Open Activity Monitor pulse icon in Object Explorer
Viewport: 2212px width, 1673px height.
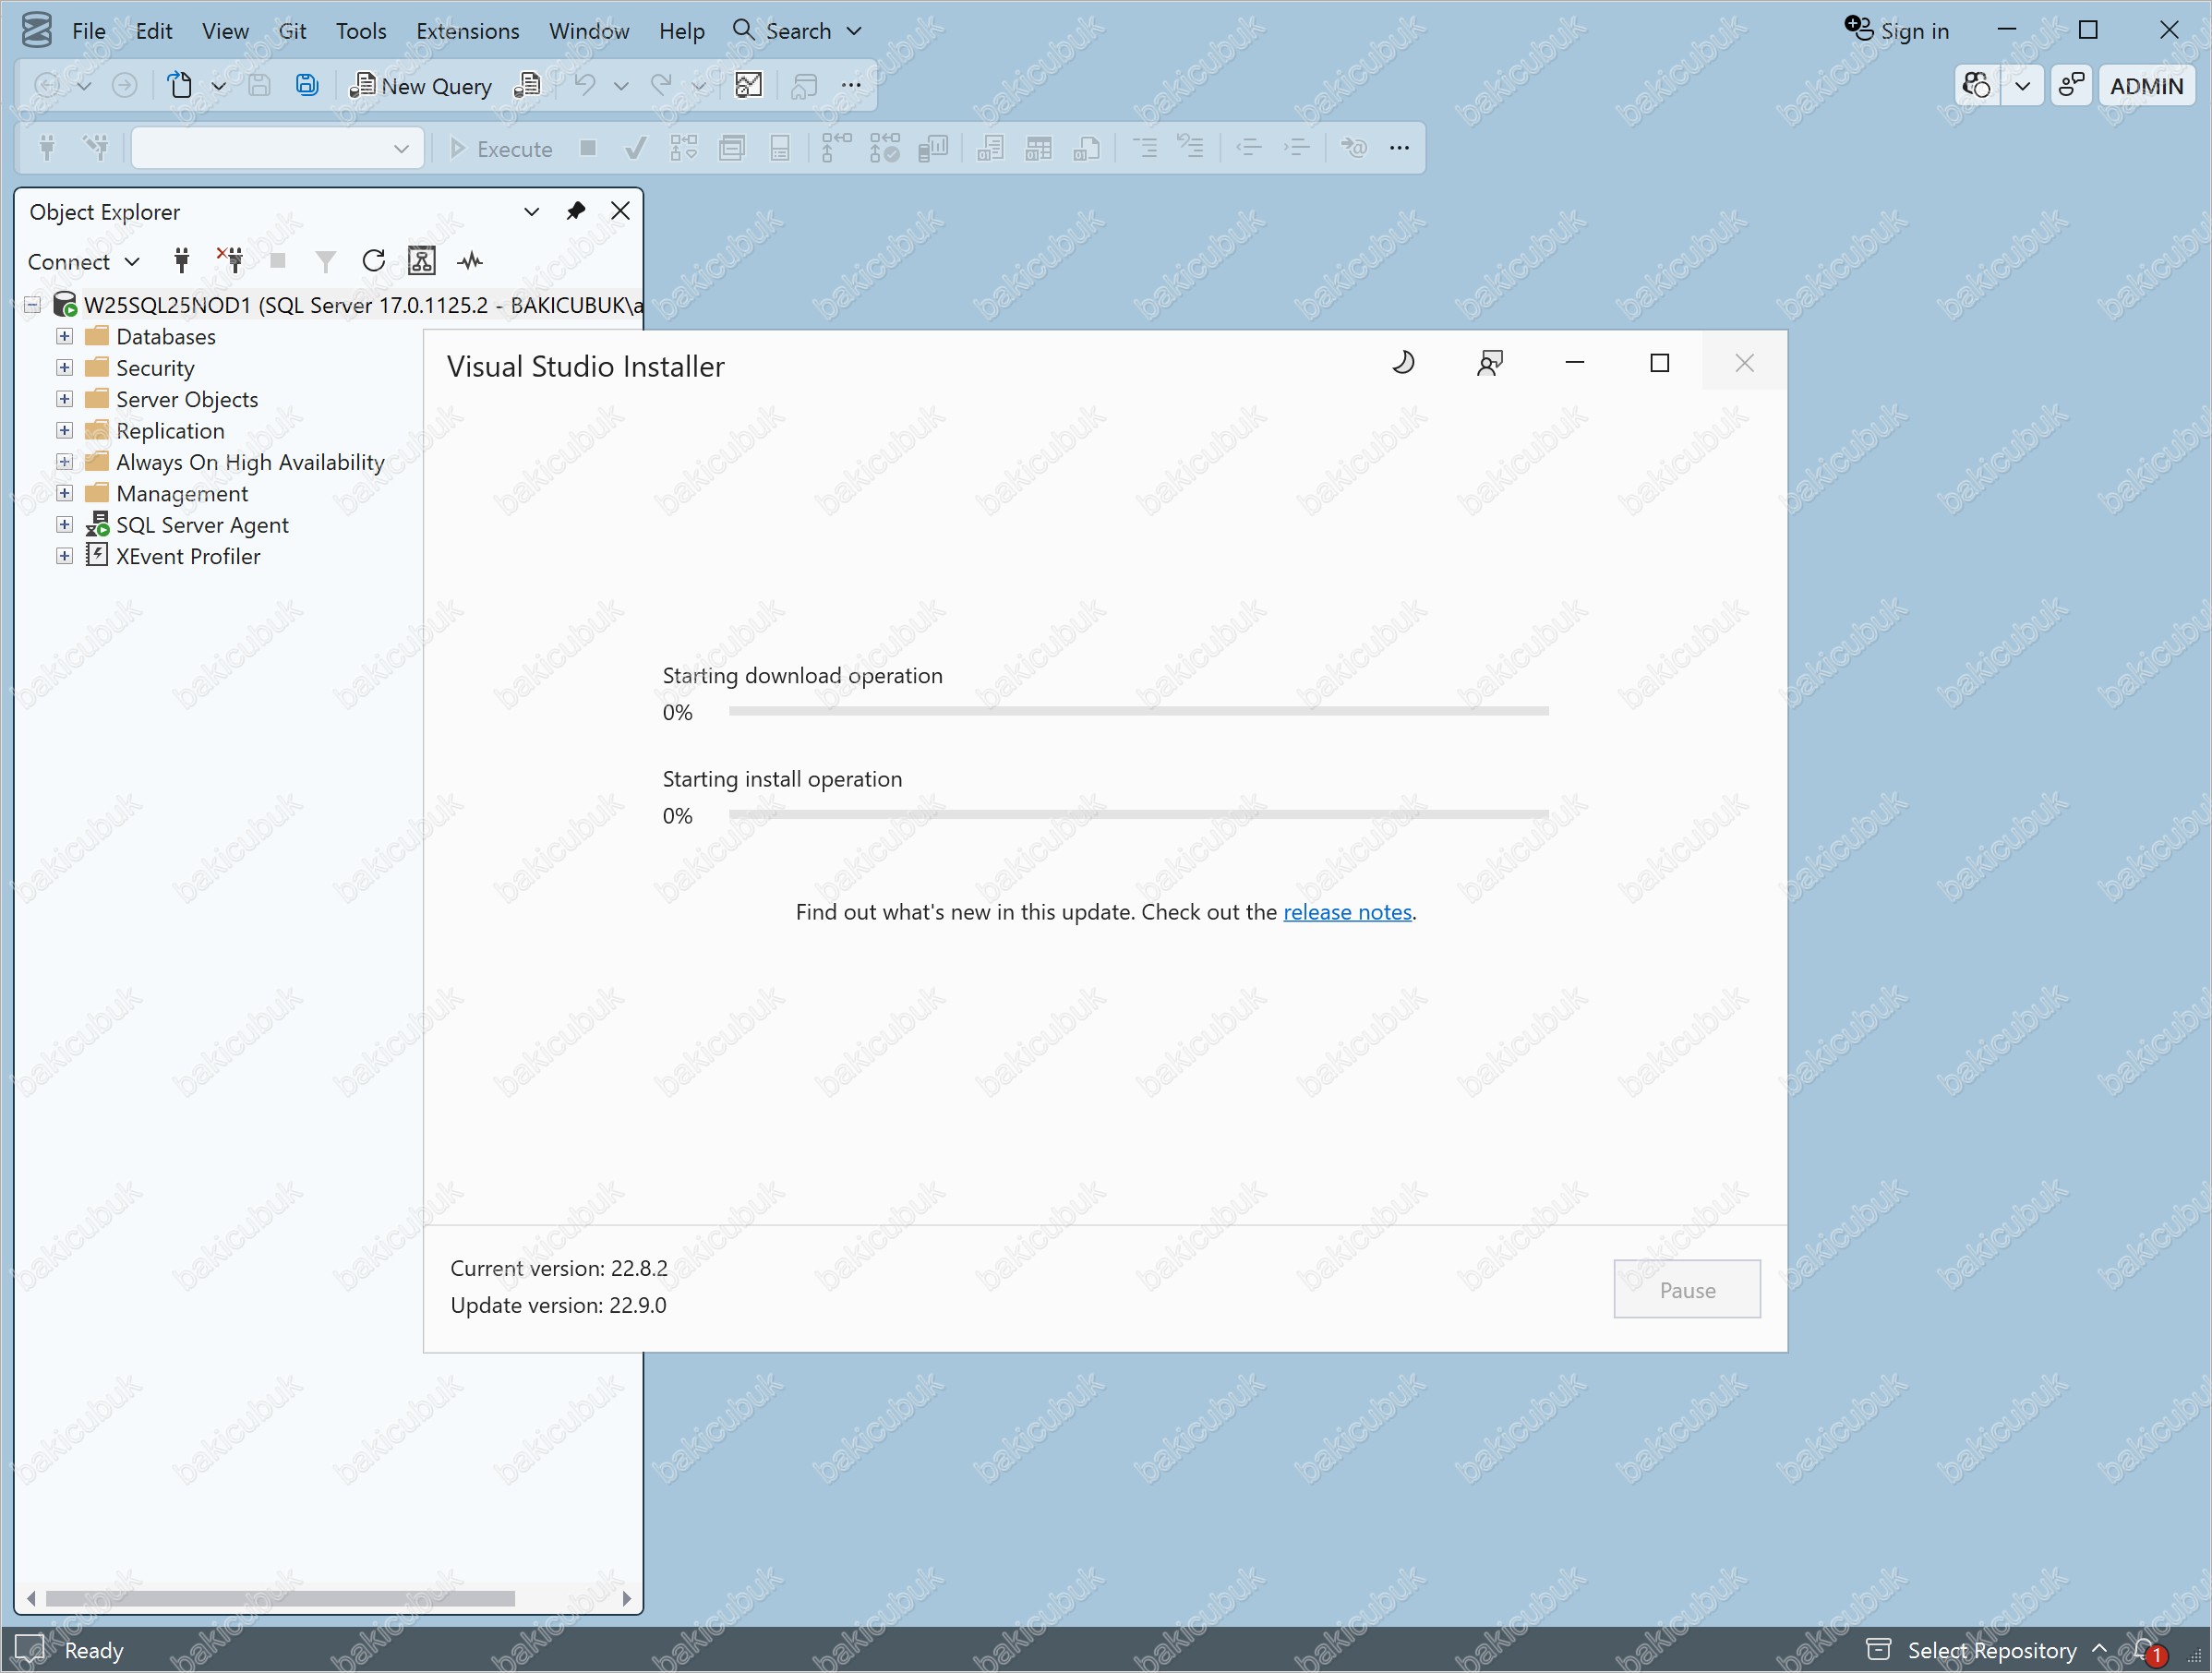470,261
